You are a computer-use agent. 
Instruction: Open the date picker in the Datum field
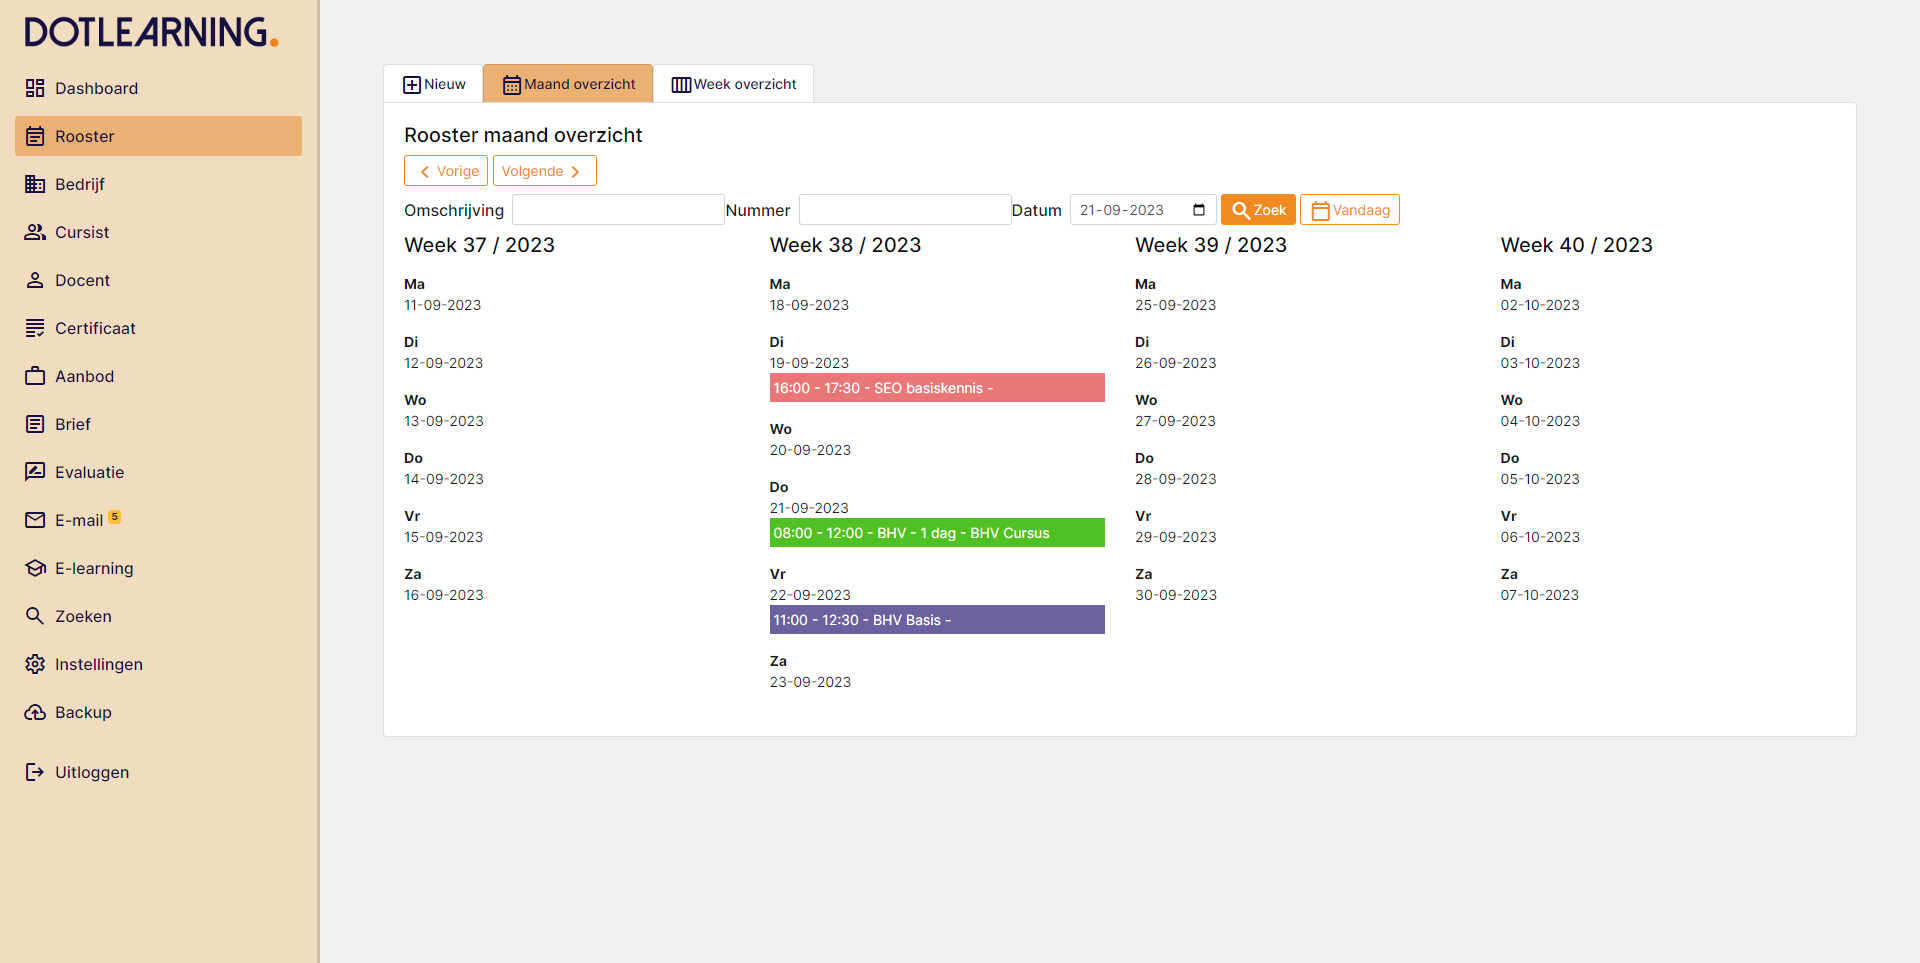(1199, 209)
